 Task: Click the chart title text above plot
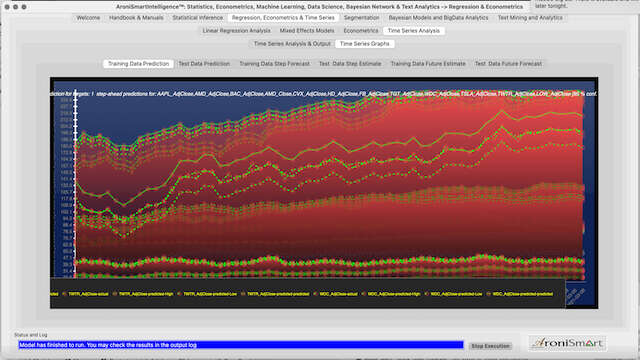pos(324,94)
